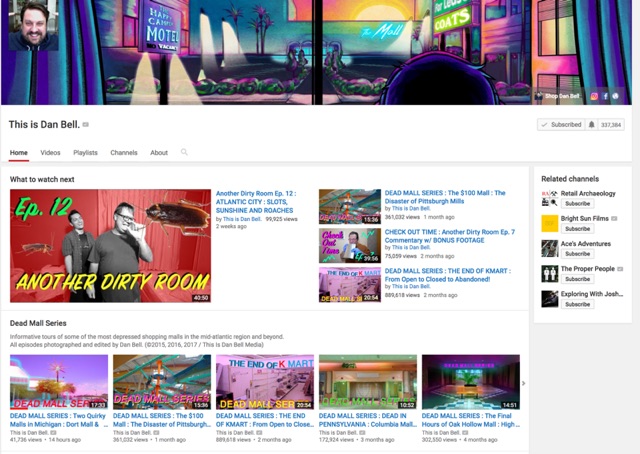Open the Bright Sun Films channel name link
640x454 pixels.
click(x=584, y=218)
